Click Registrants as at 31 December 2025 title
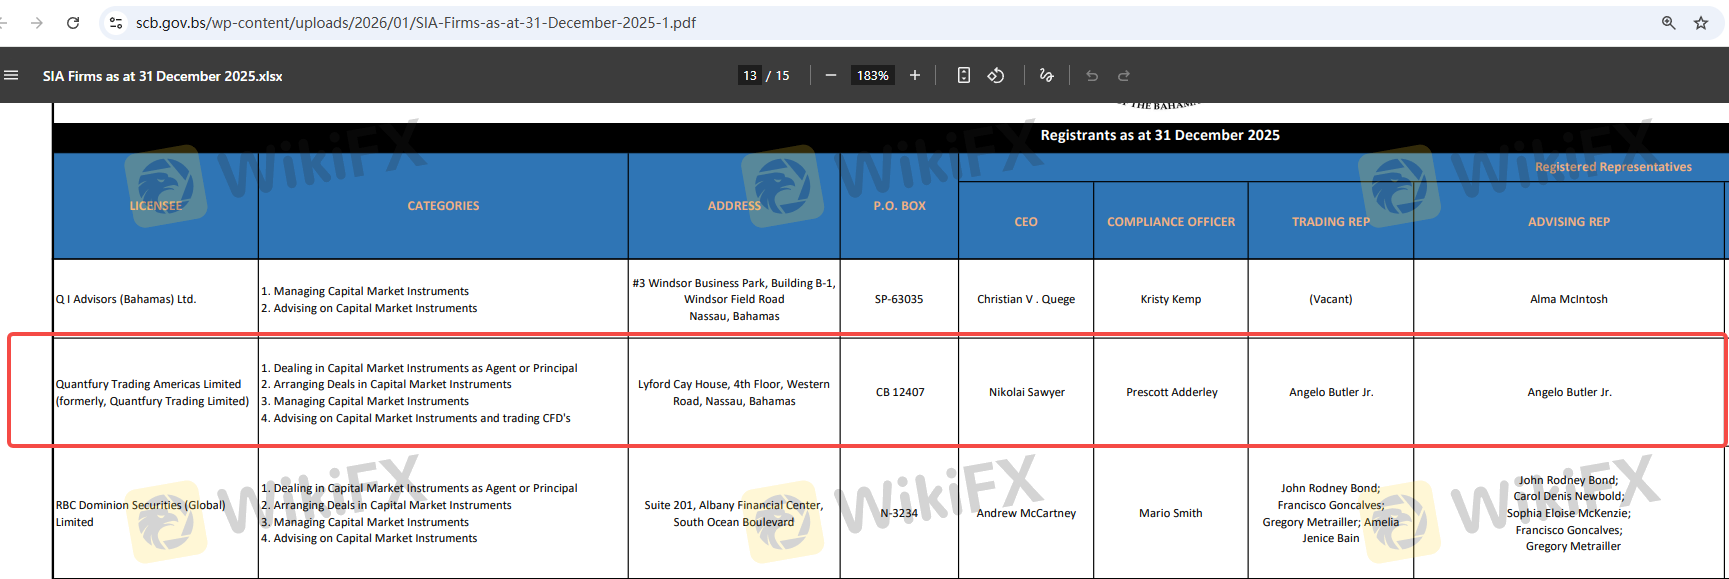 (x=1160, y=135)
